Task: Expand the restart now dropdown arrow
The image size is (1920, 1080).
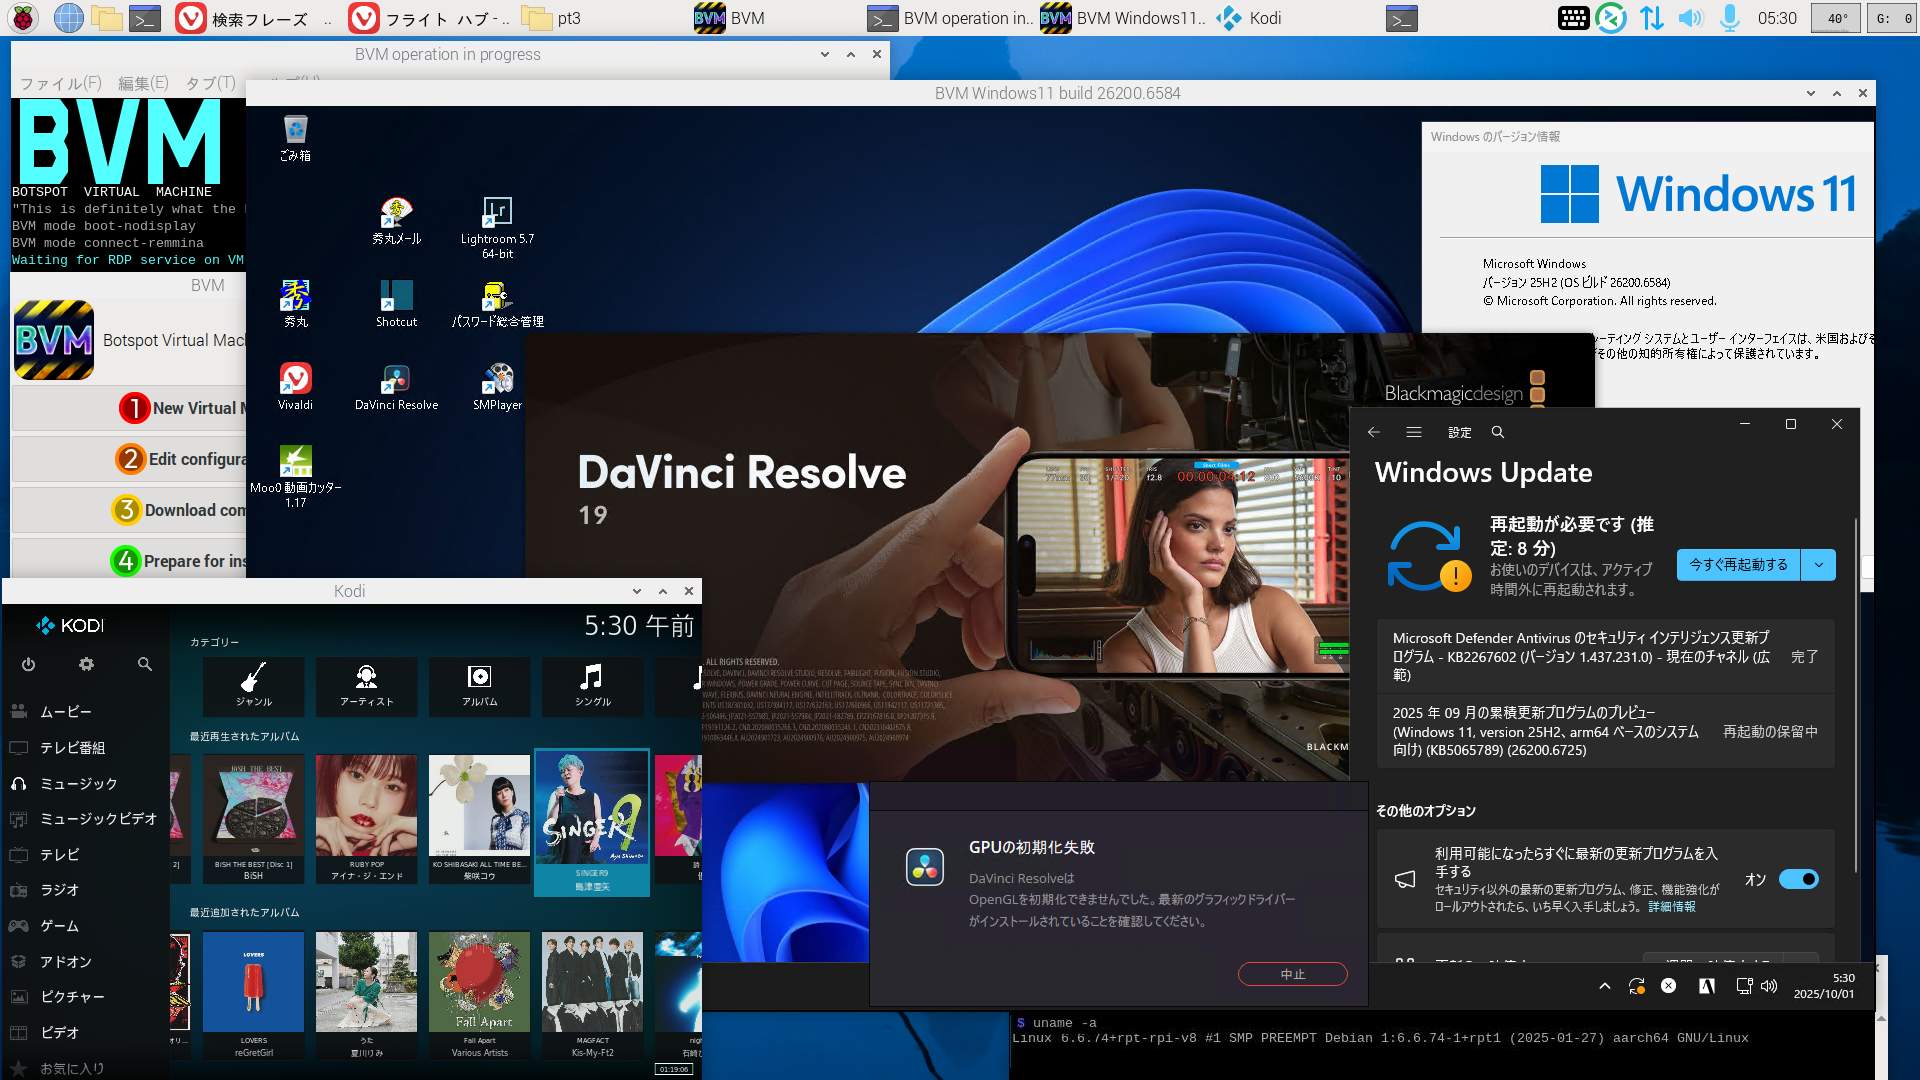Action: point(1818,565)
